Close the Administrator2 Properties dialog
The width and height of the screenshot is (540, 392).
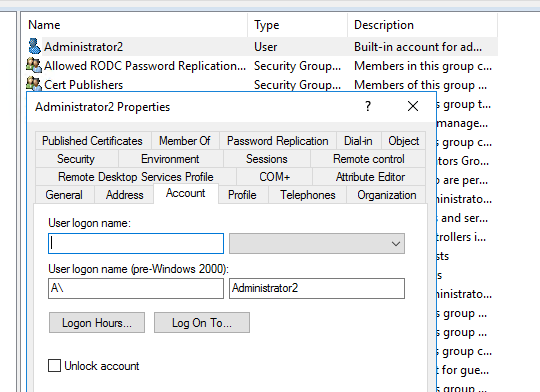point(413,106)
